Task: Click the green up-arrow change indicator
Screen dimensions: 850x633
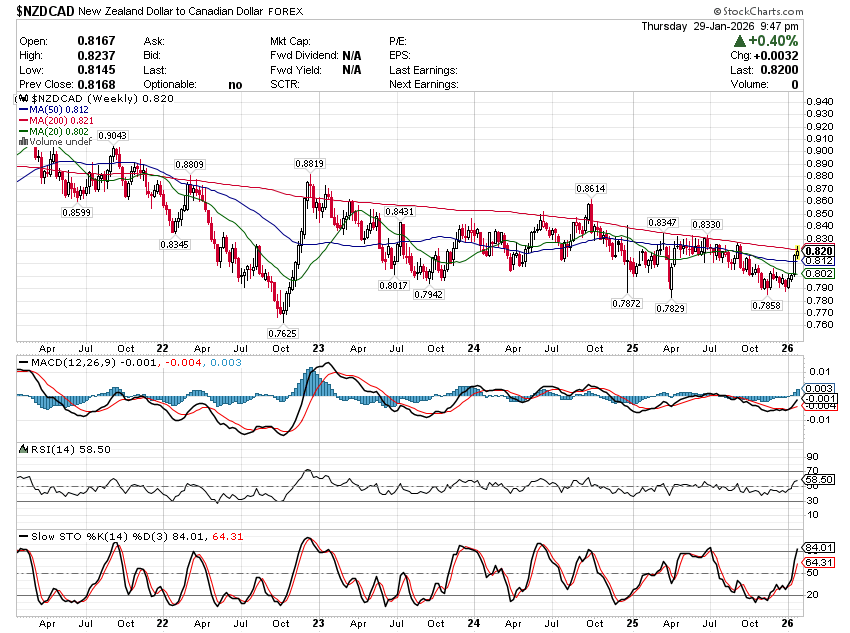Action: click(x=739, y=41)
